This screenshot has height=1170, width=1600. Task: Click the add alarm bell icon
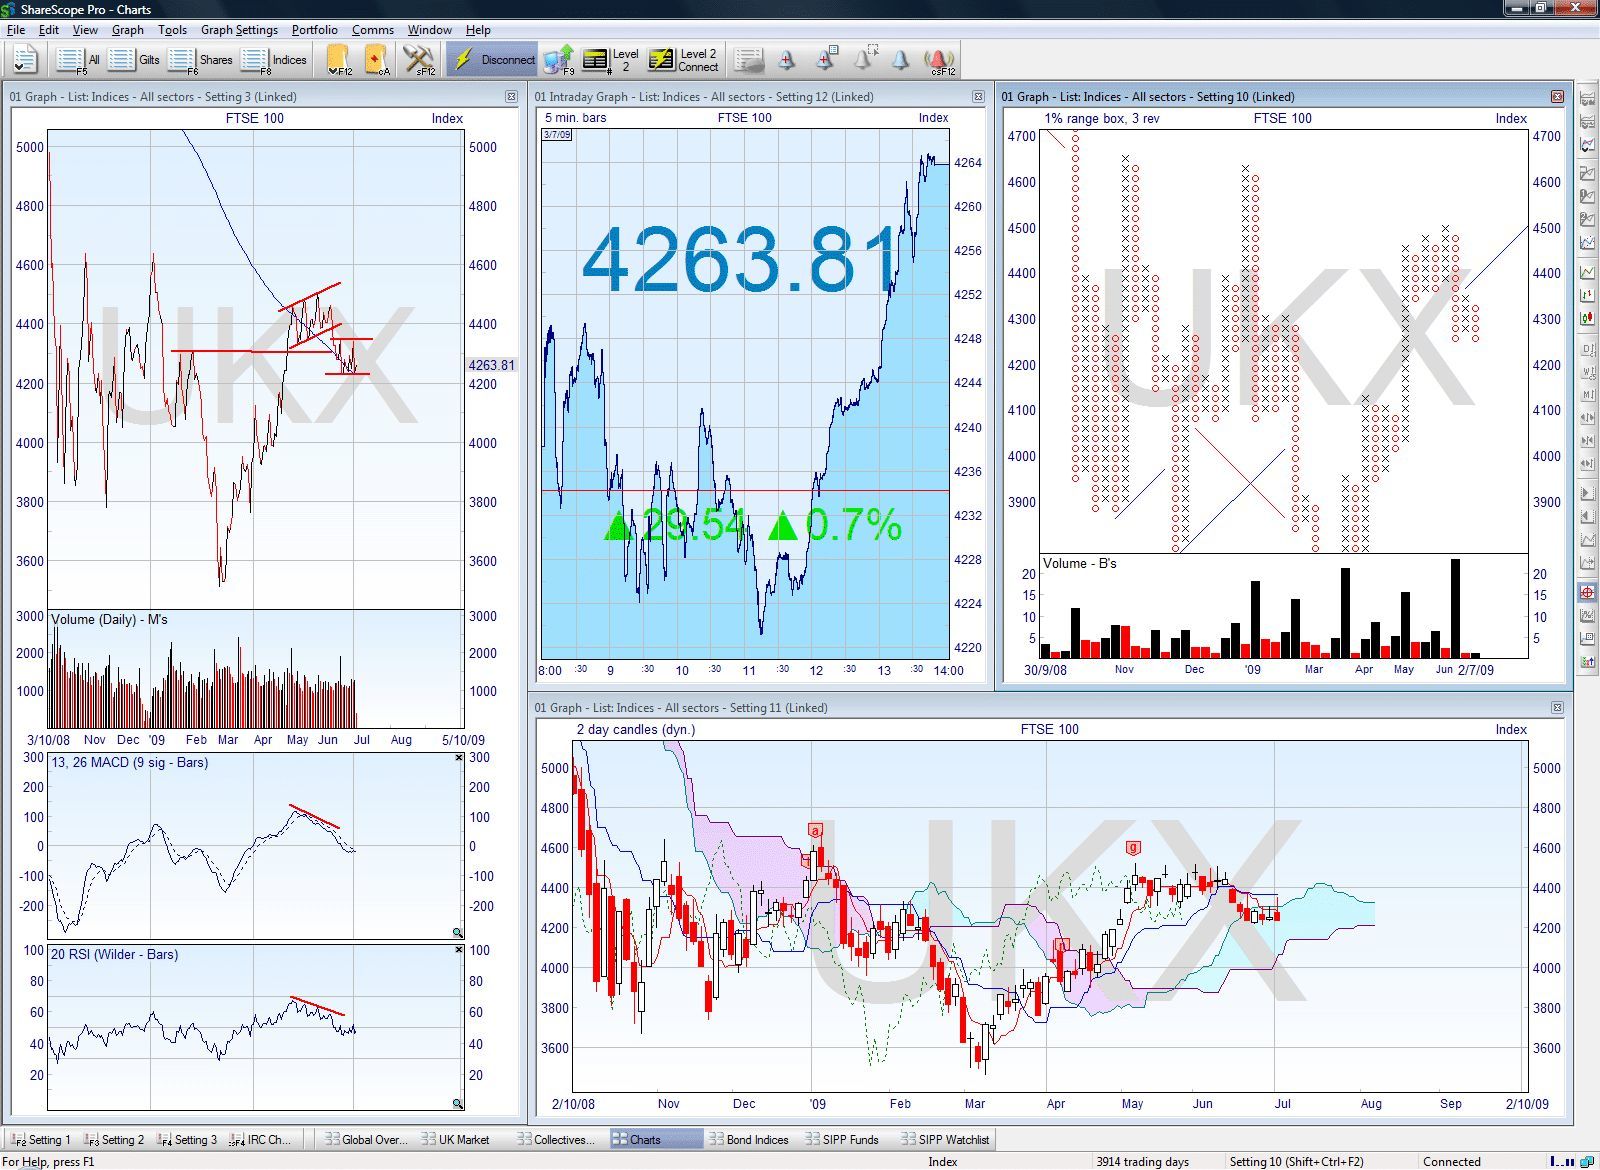point(787,60)
